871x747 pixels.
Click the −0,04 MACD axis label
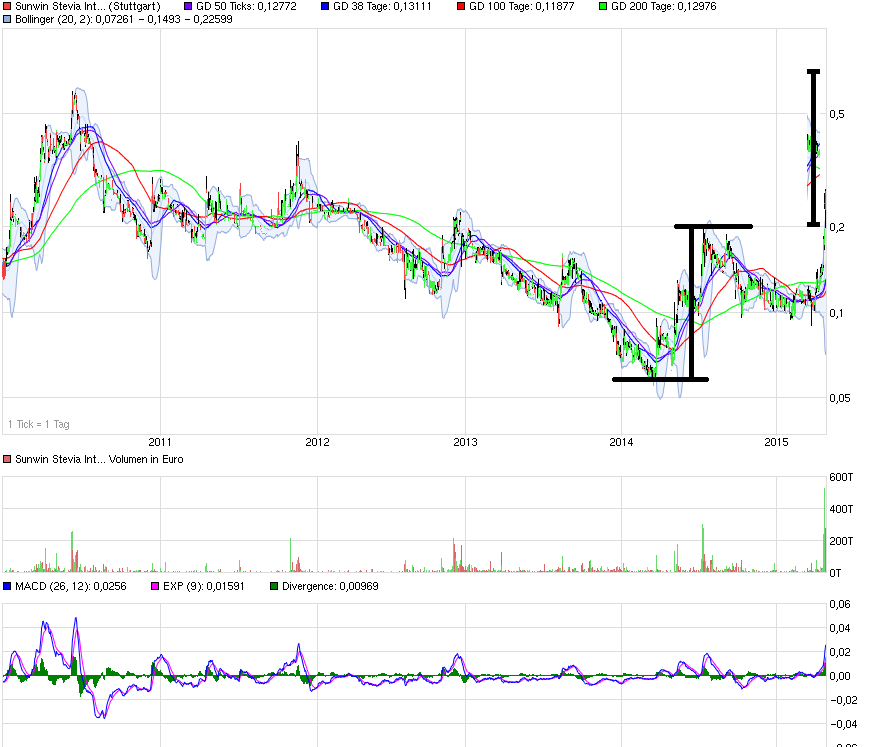844,724
